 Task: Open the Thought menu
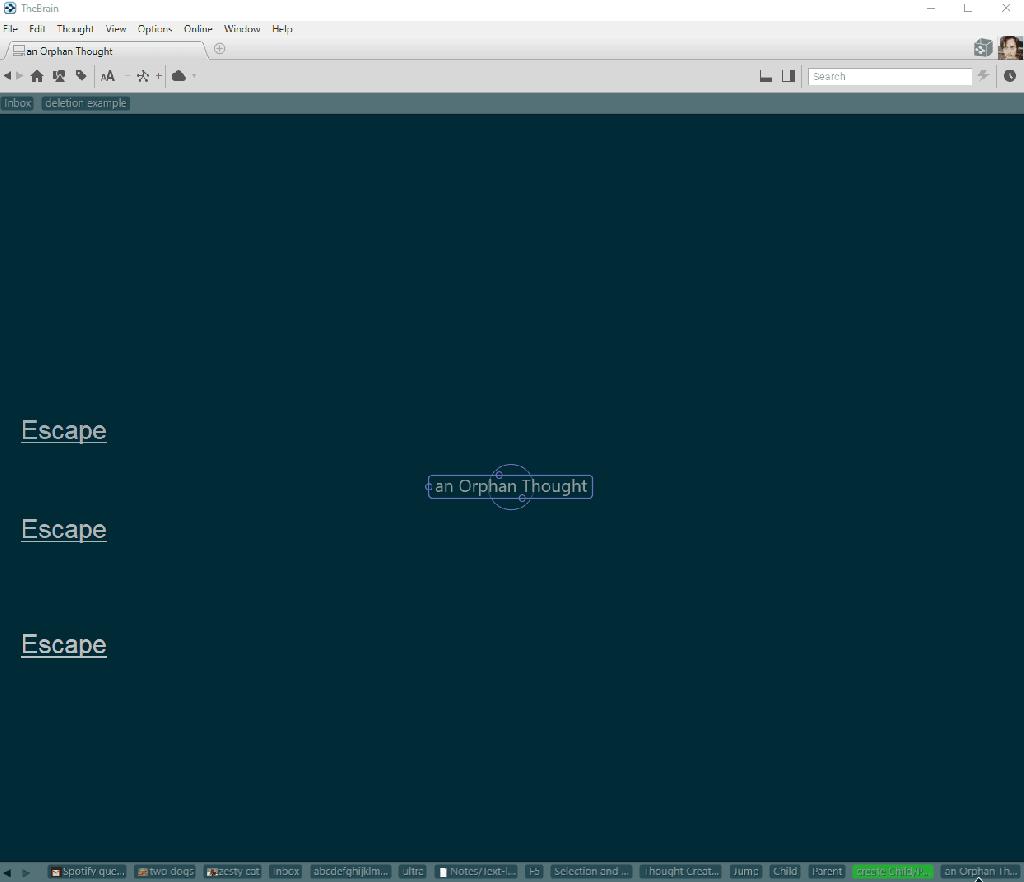pyautogui.click(x=75, y=29)
